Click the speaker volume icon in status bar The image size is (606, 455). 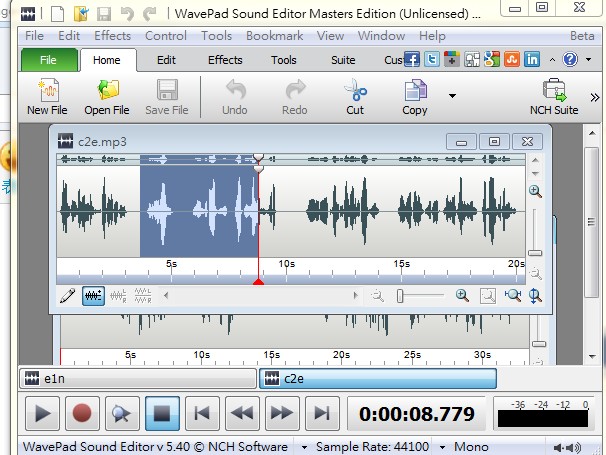point(567,448)
